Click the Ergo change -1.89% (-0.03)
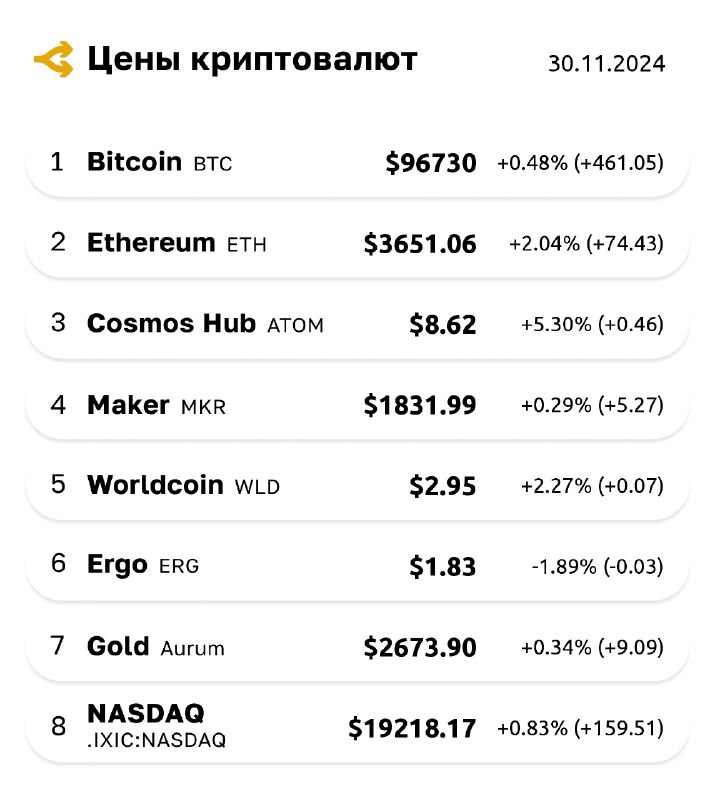Screen dimensions: 715x800 click(598, 566)
